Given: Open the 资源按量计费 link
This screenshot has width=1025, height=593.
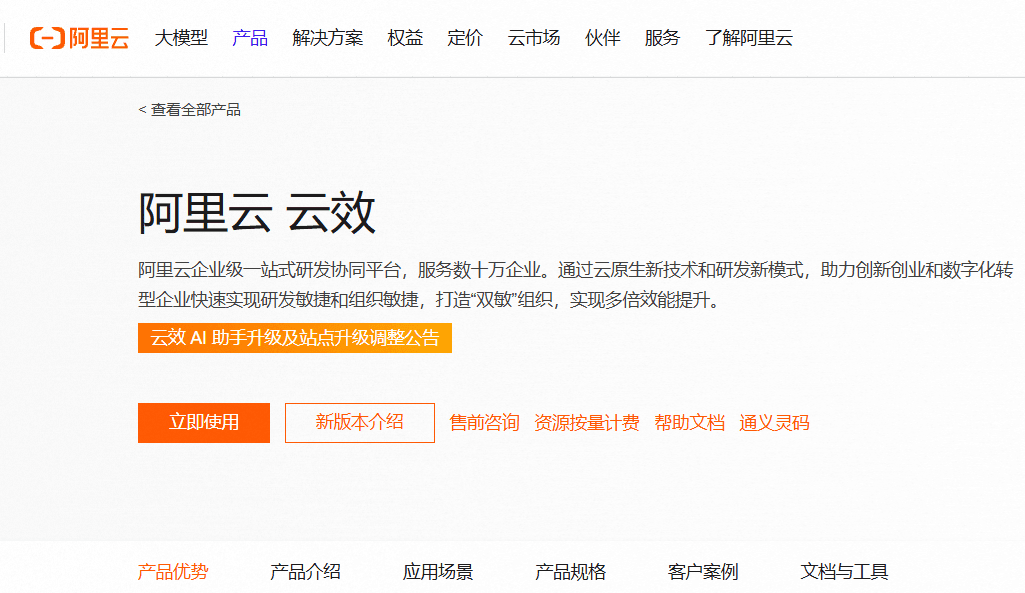Looking at the screenshot, I should [x=586, y=423].
